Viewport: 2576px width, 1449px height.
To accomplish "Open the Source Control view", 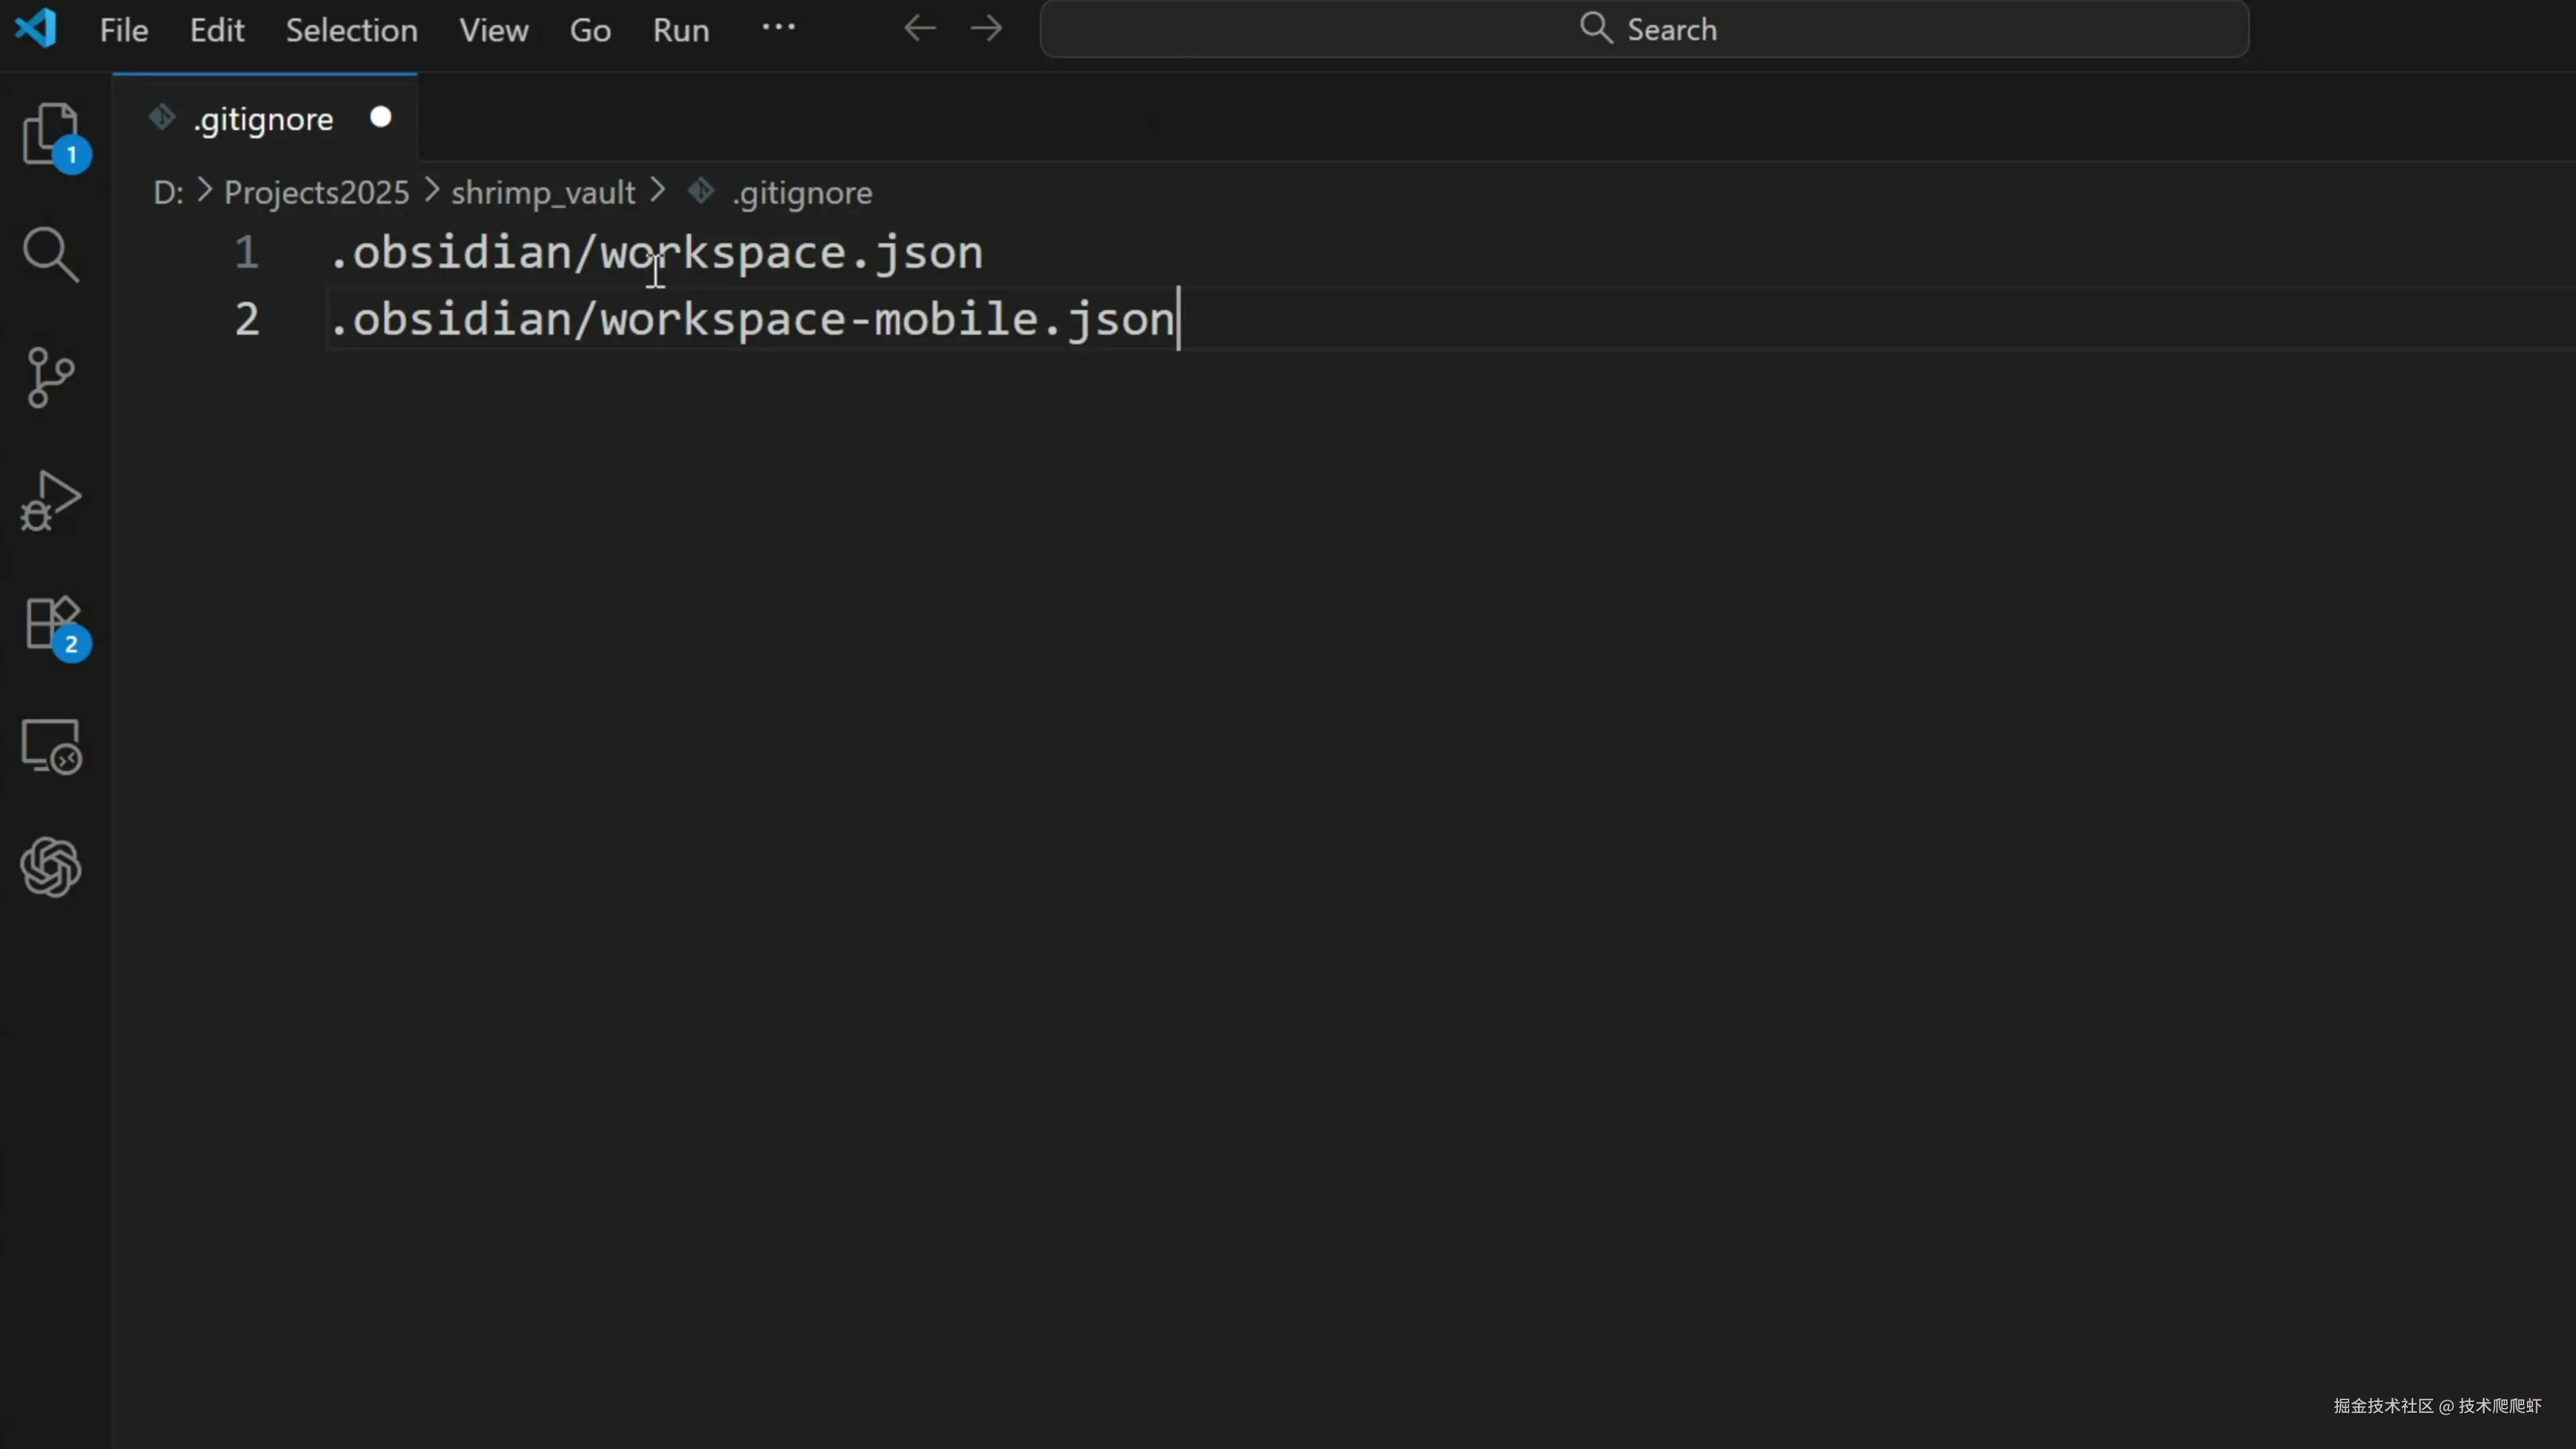I will (x=51, y=377).
